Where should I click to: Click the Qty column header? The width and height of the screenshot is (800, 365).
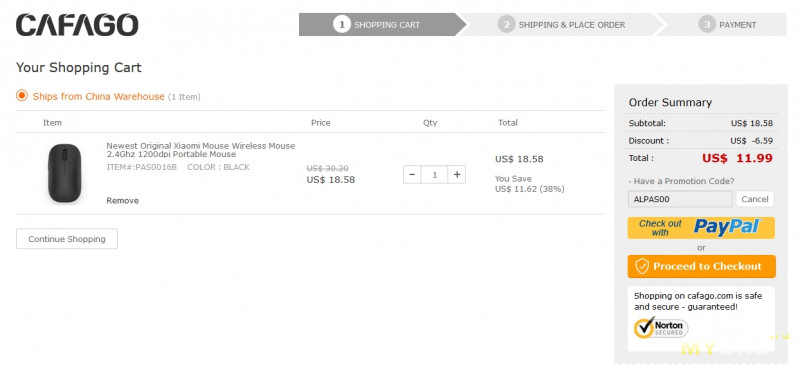430,123
